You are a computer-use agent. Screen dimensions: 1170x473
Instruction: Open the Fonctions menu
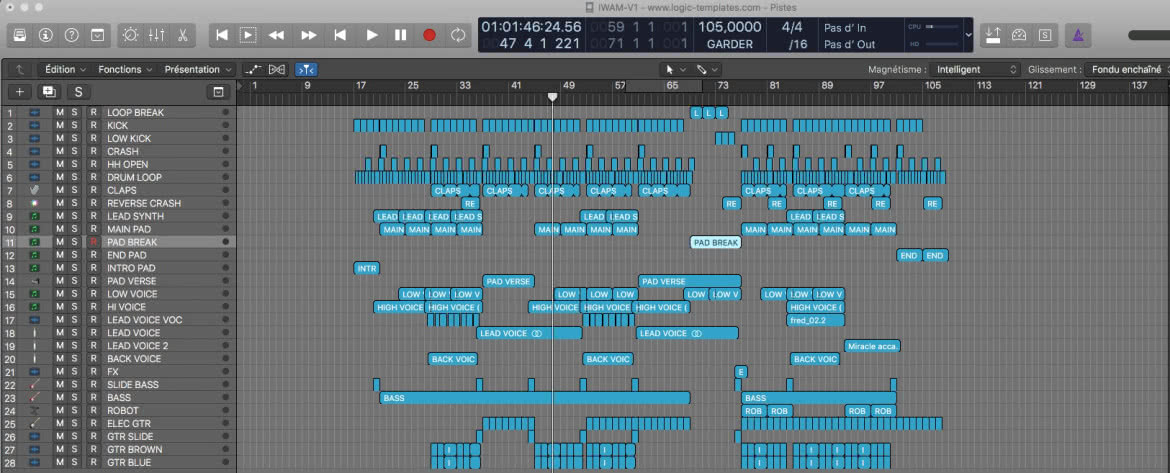tap(125, 69)
